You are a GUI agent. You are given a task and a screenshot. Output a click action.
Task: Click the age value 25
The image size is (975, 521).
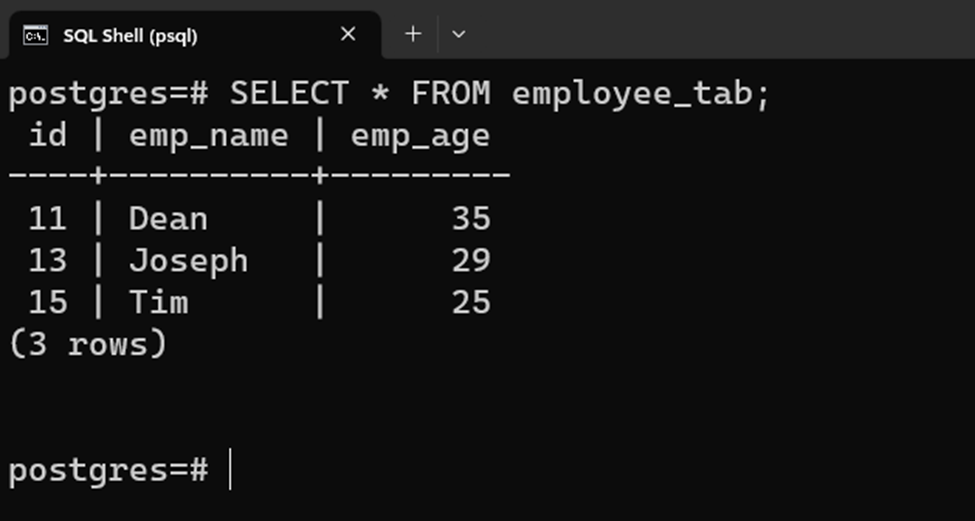click(x=470, y=302)
